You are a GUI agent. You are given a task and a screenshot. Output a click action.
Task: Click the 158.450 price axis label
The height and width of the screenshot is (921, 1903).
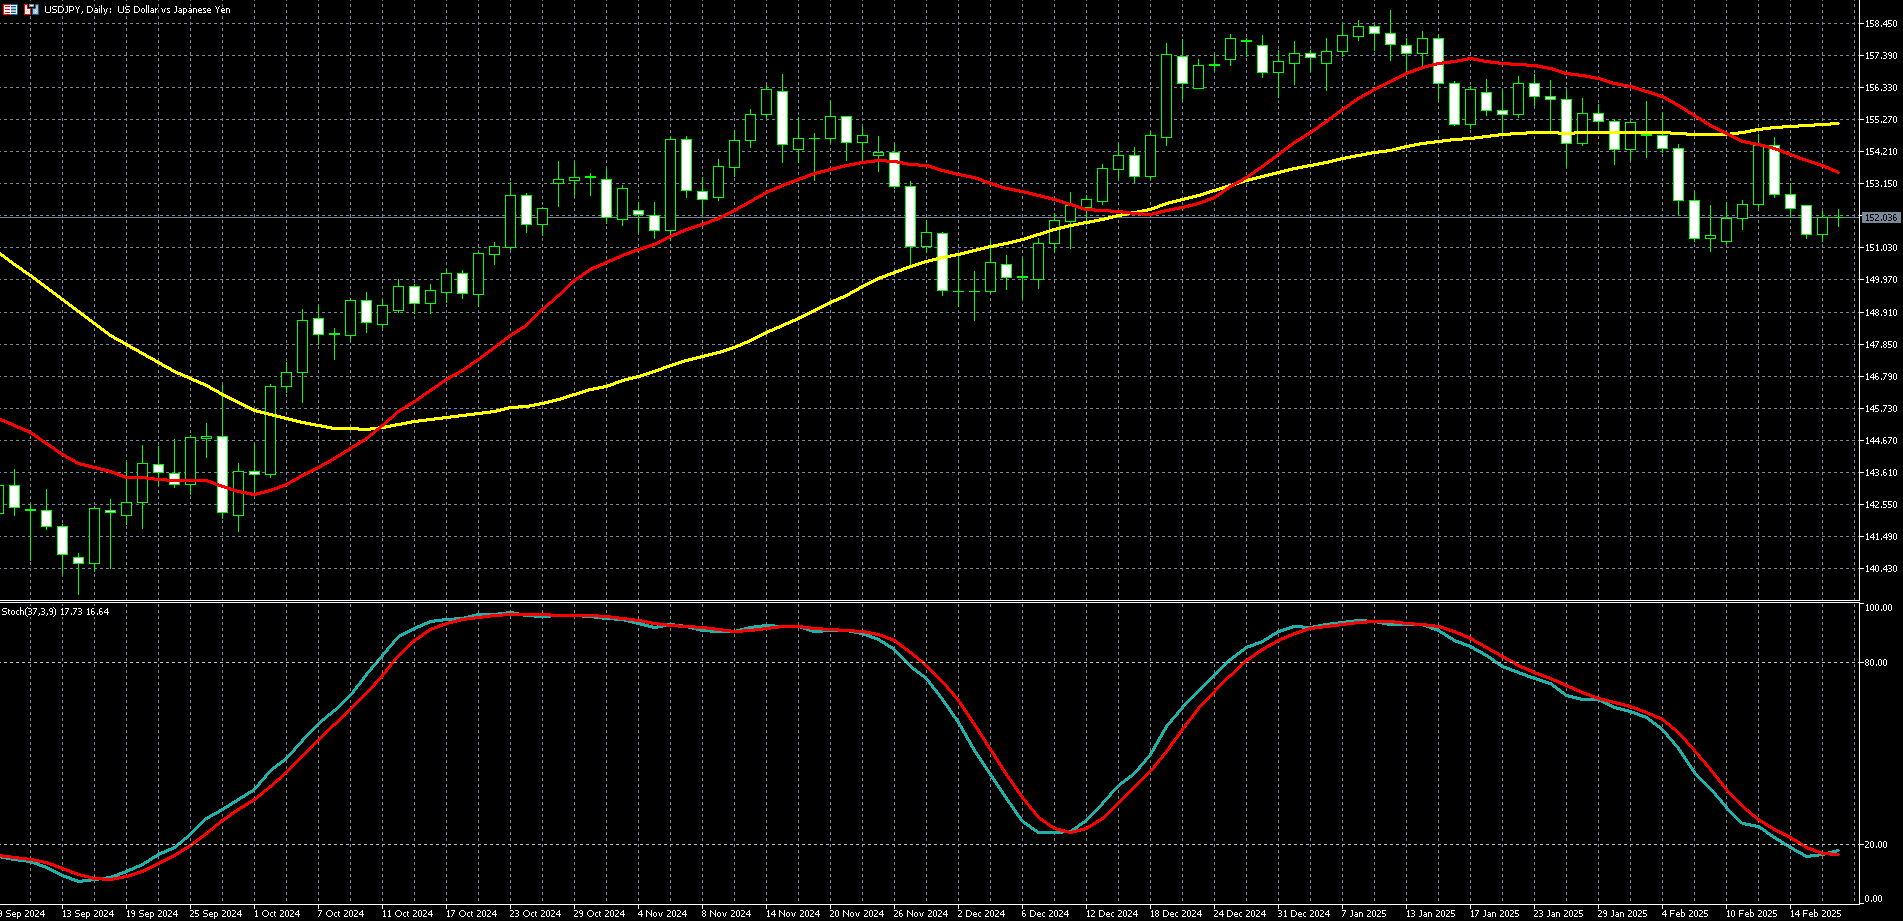point(1882,24)
